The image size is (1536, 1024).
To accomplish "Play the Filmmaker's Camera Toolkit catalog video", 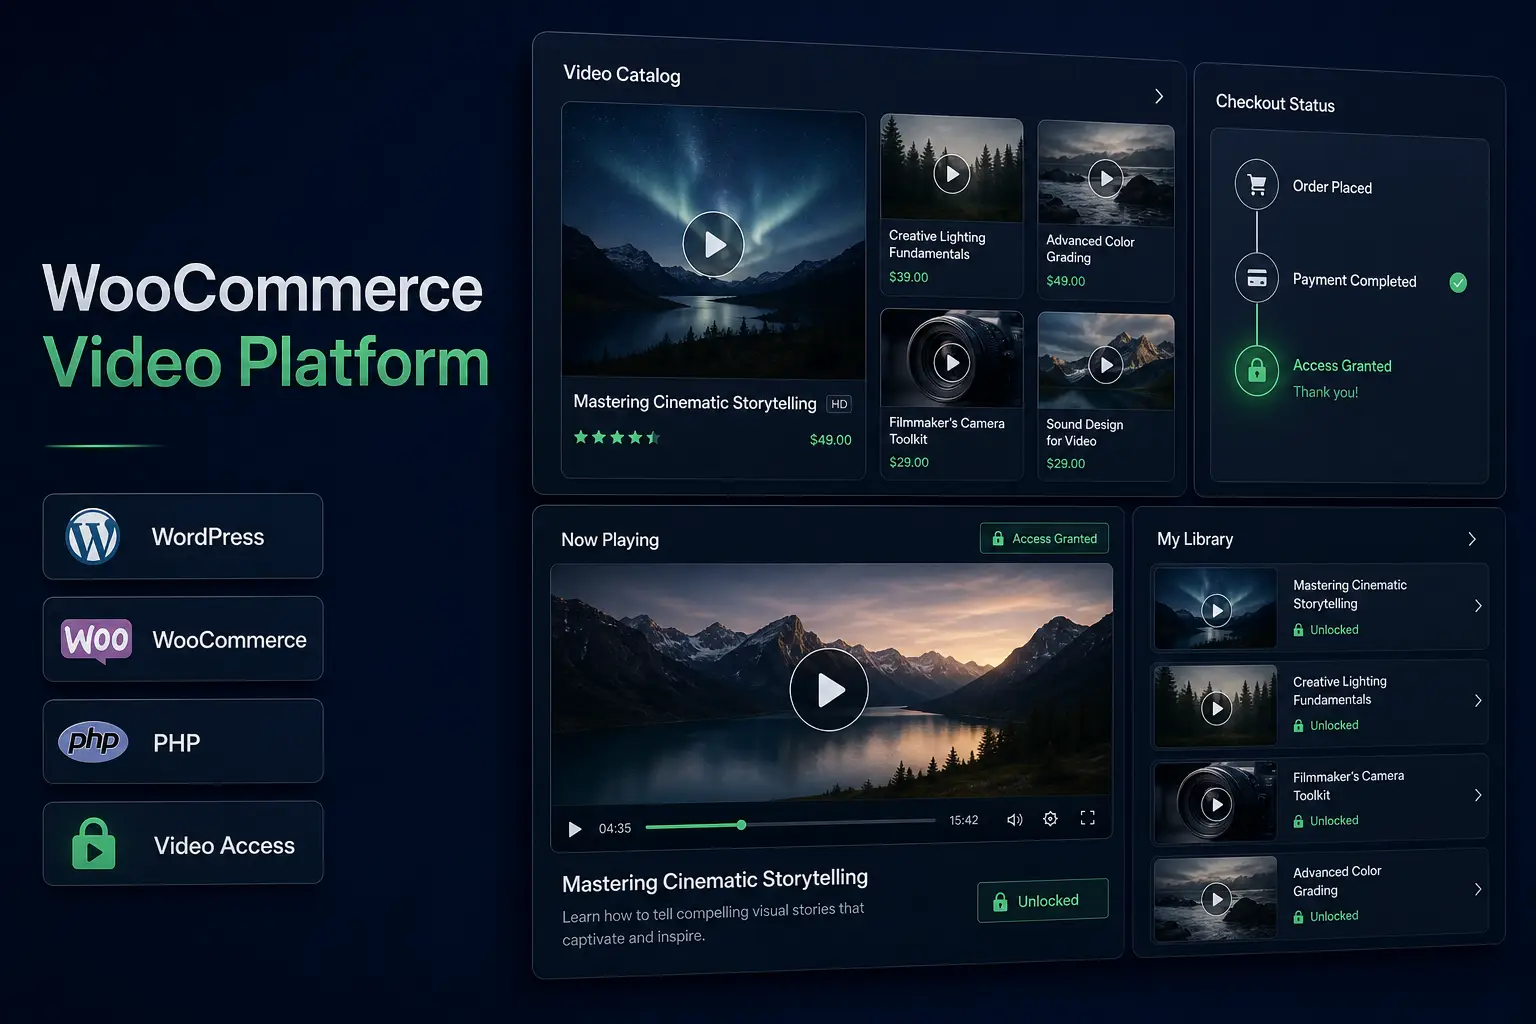I will coord(951,362).
